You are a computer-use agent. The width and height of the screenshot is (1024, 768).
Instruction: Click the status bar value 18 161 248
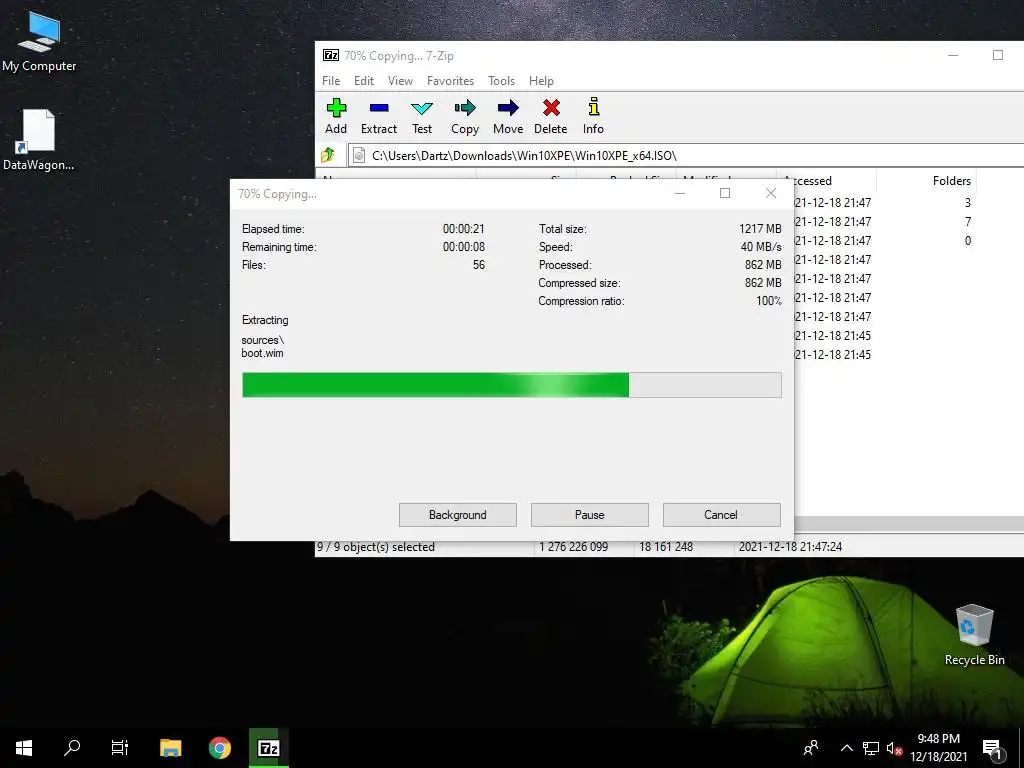point(665,547)
